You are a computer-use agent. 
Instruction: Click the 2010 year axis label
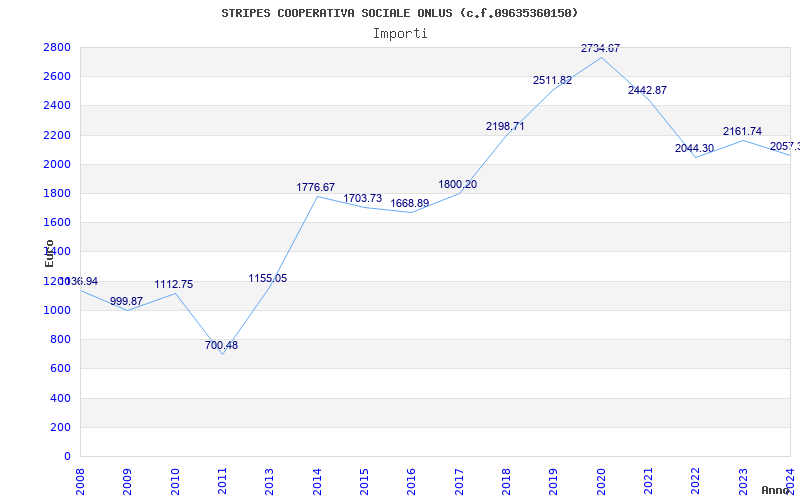point(174,482)
